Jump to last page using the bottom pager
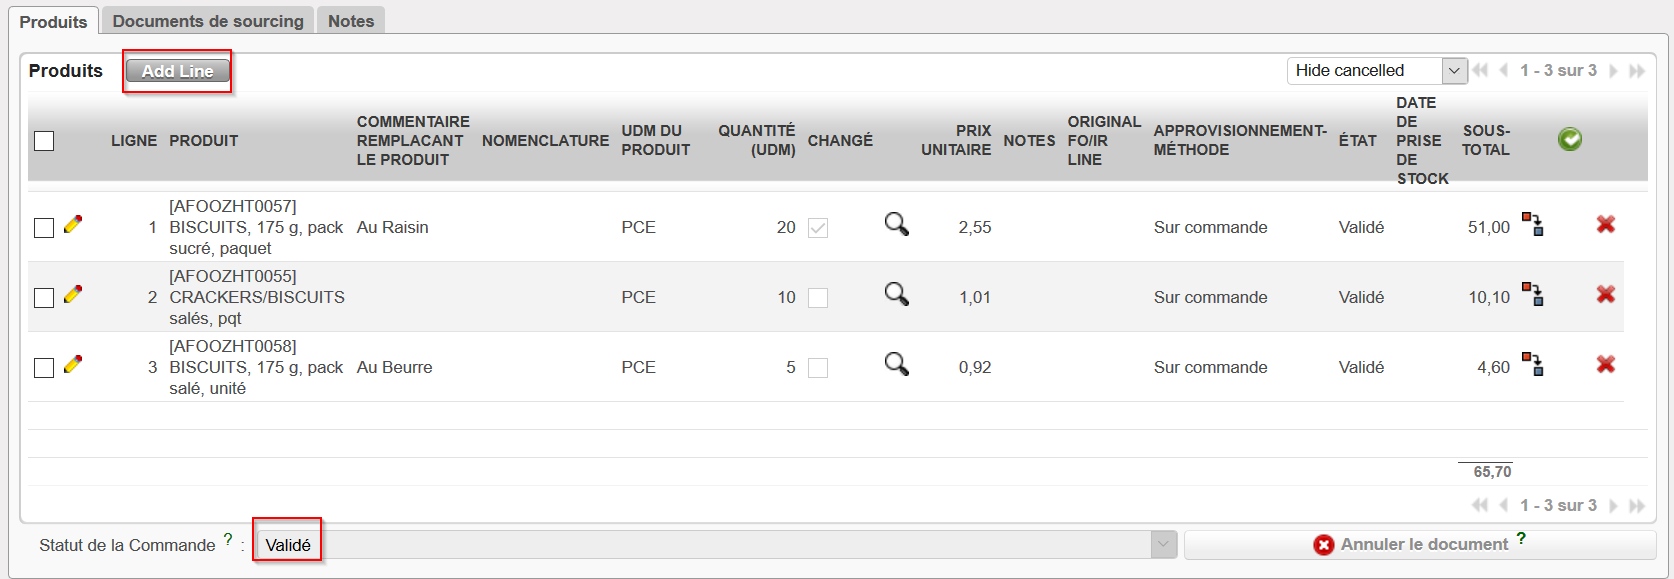This screenshot has height=579, width=1674. [1637, 506]
